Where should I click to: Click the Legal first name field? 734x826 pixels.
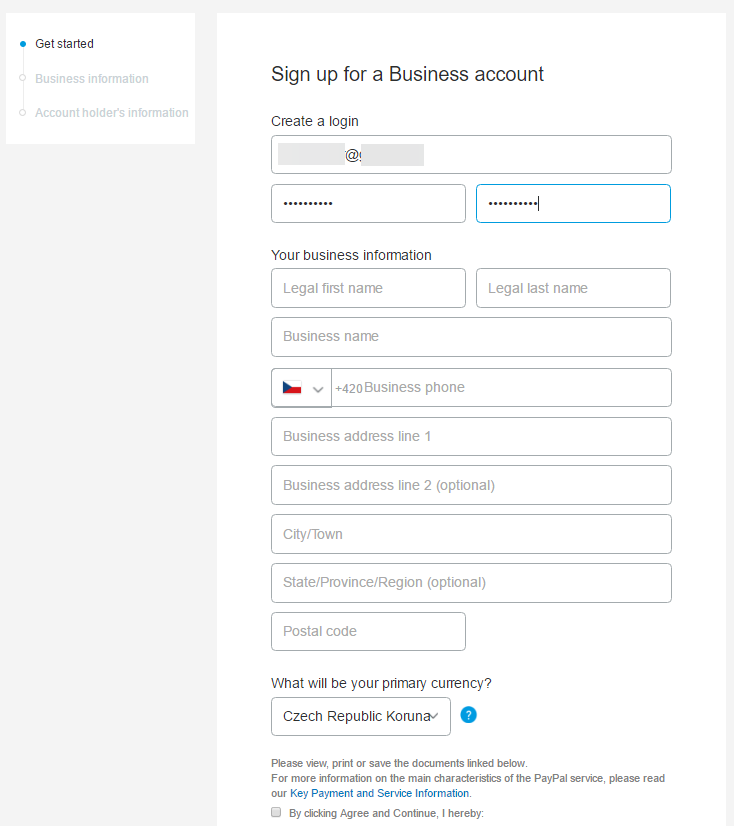pos(368,288)
